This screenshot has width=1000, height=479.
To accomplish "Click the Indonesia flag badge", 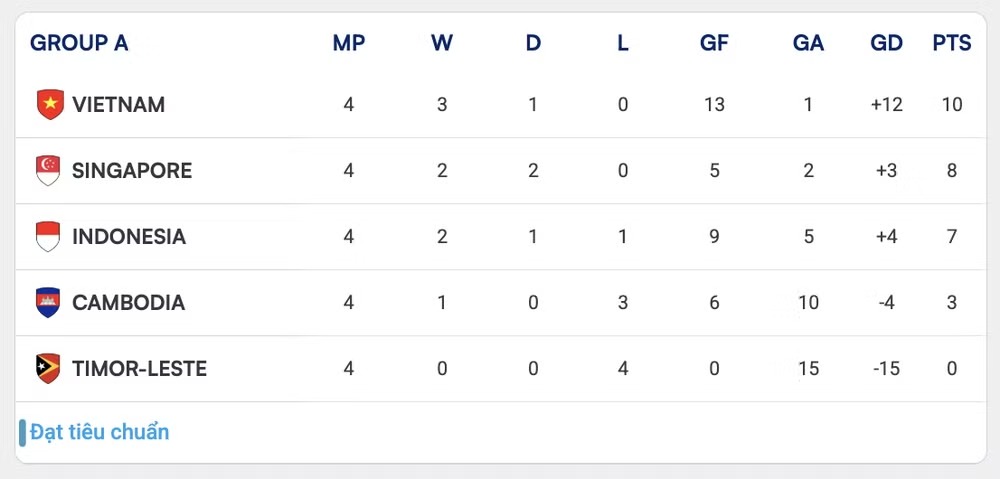I will pyautogui.click(x=48, y=237).
